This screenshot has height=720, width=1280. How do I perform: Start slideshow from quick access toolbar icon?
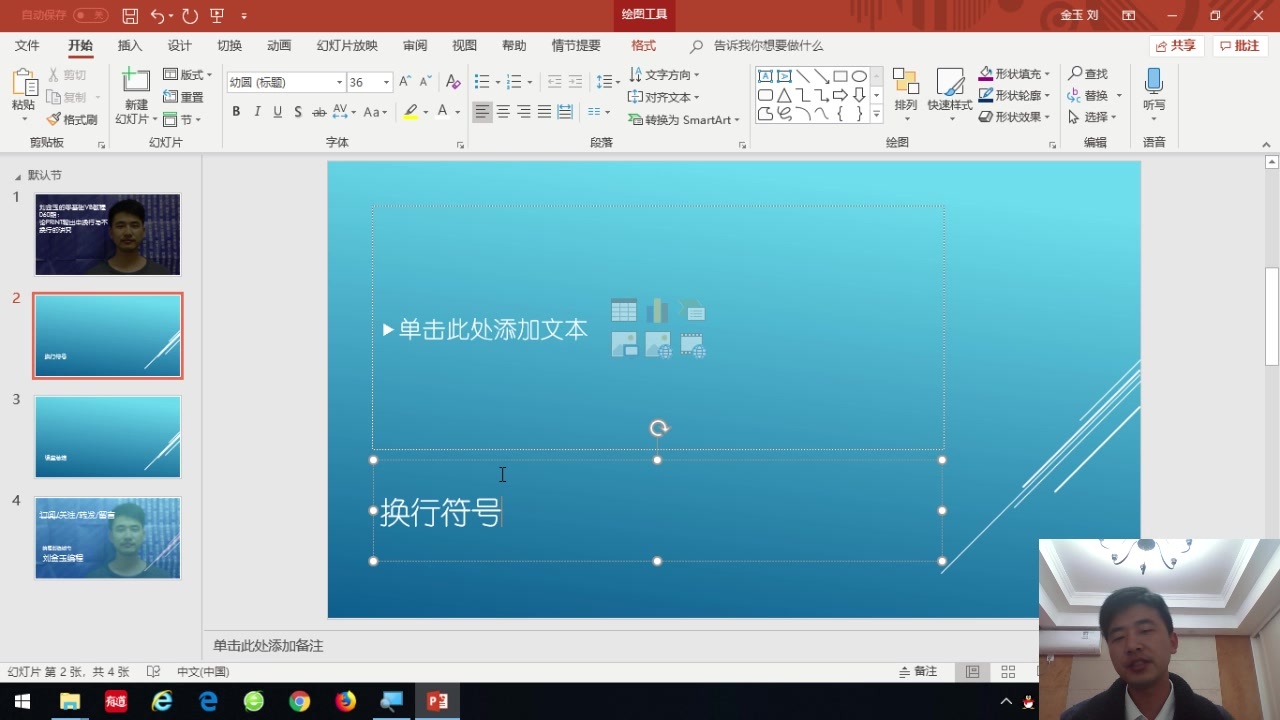coord(217,16)
